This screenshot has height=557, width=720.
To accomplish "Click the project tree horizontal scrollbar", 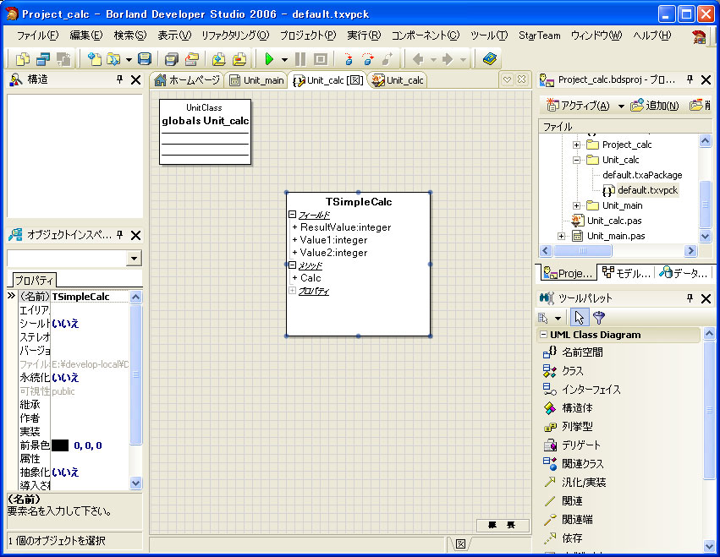I will pyautogui.click(x=618, y=251).
